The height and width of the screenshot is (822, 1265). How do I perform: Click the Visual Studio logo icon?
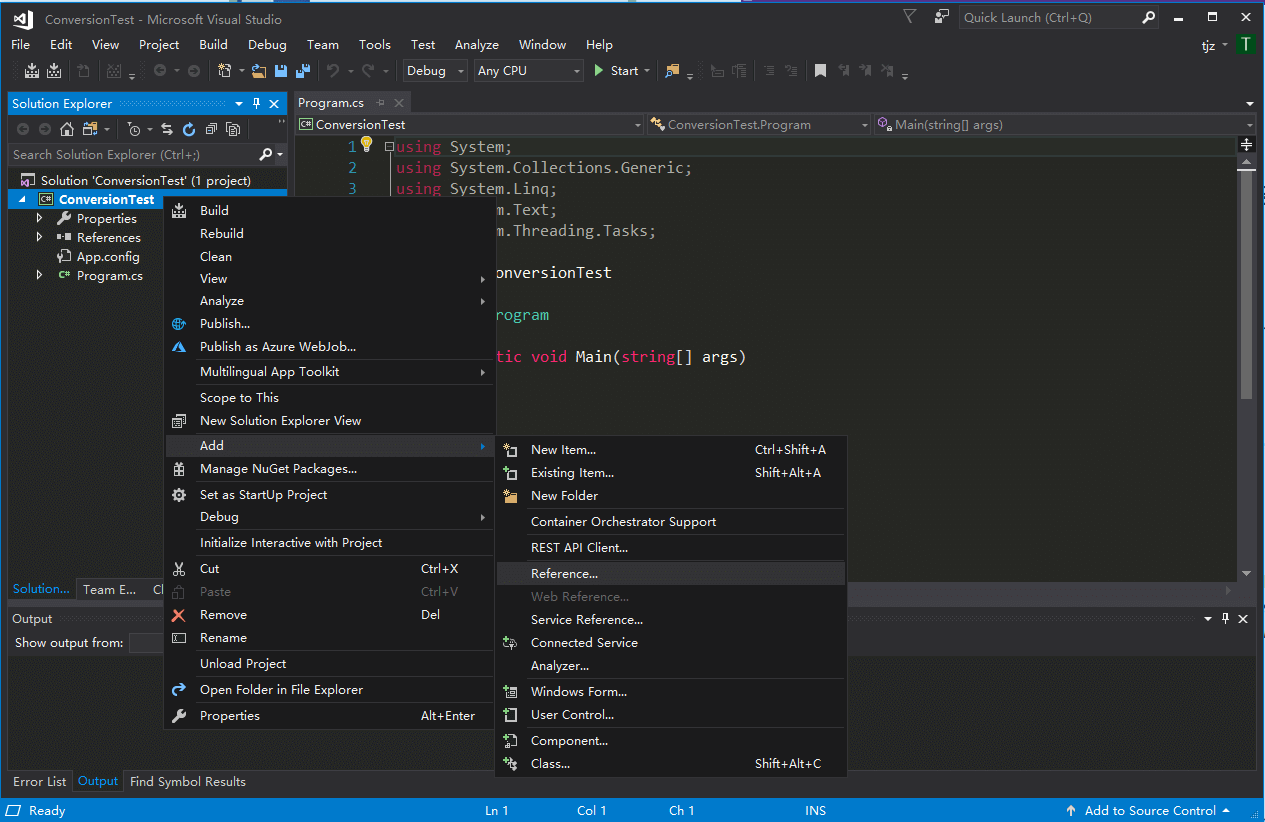pyautogui.click(x=23, y=19)
